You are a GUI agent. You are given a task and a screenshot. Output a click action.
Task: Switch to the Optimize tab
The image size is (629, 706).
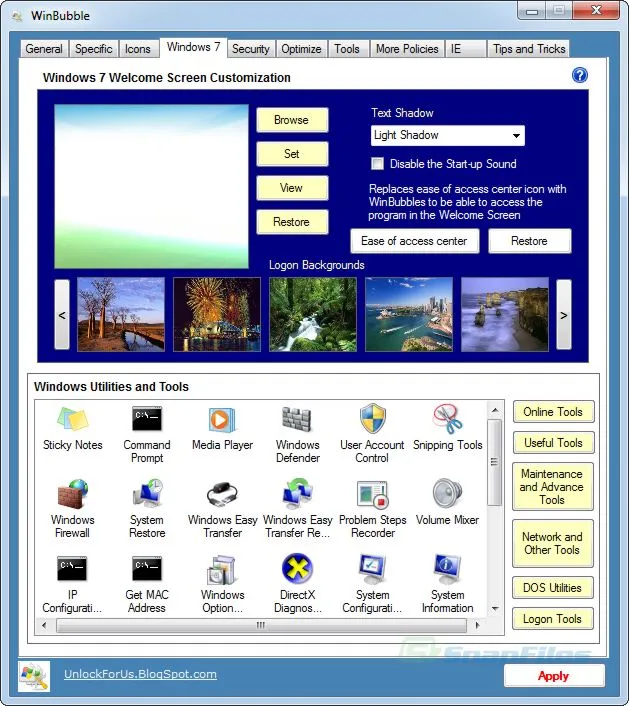click(301, 49)
